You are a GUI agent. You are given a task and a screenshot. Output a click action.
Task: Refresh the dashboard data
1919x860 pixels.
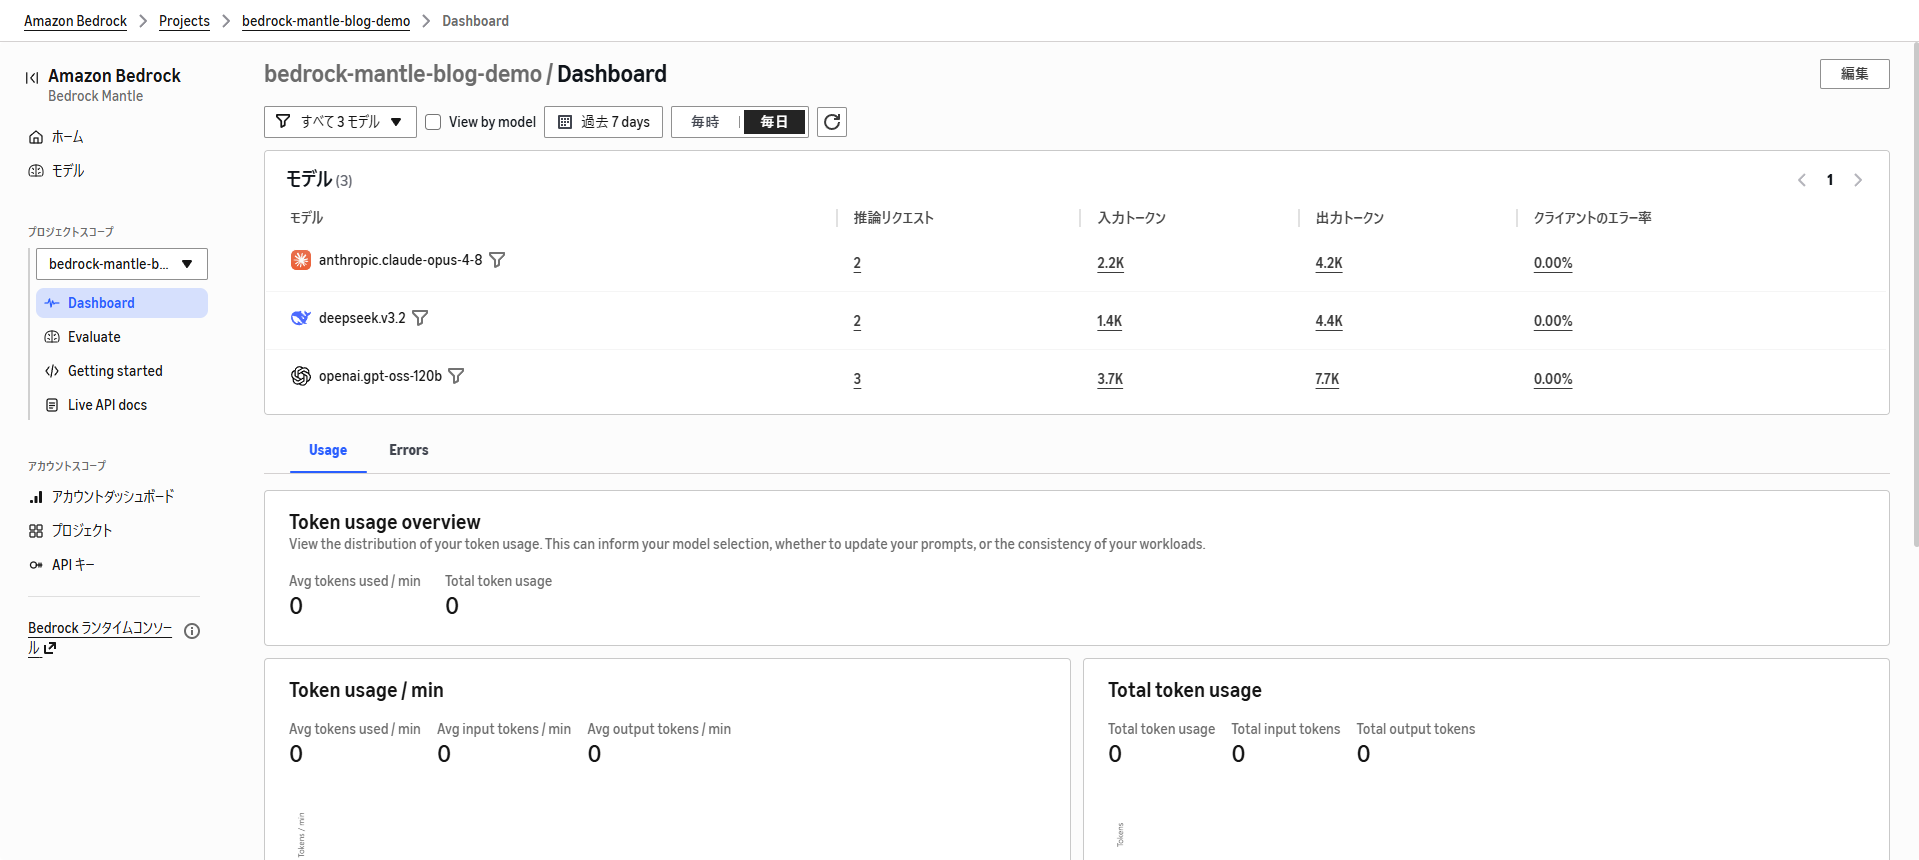click(x=832, y=122)
